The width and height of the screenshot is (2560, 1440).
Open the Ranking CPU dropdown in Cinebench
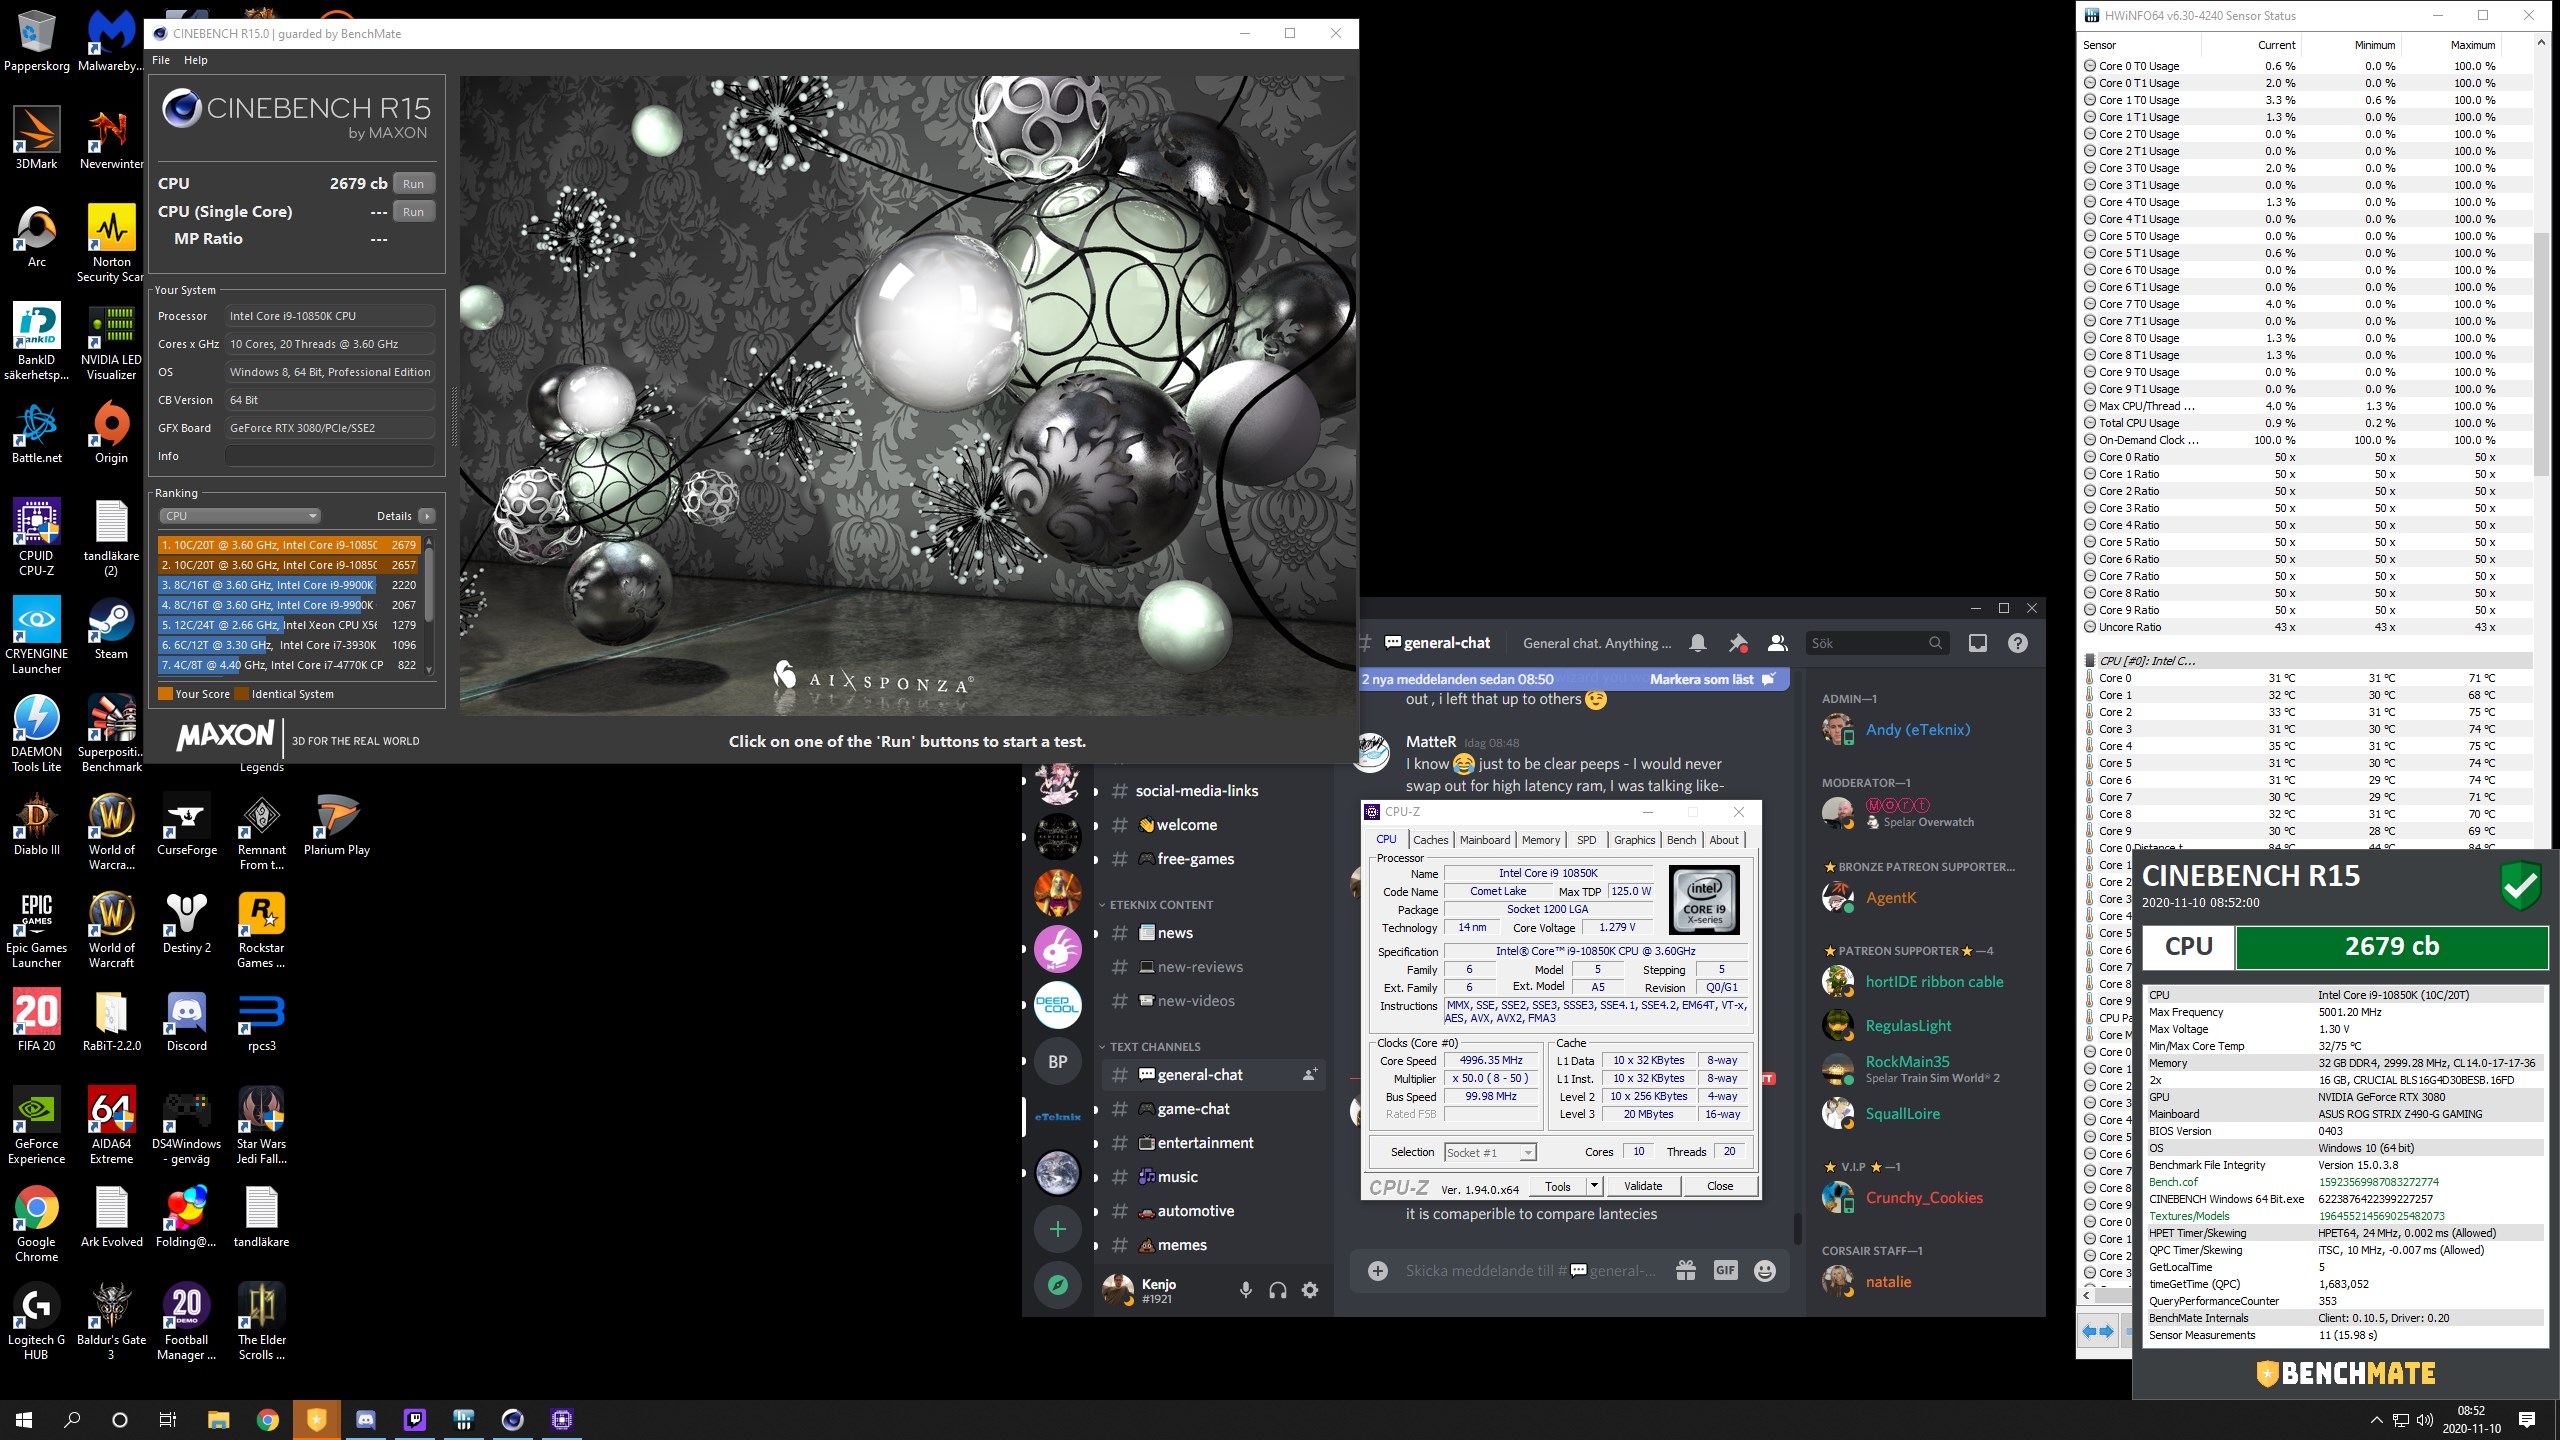pos(240,516)
